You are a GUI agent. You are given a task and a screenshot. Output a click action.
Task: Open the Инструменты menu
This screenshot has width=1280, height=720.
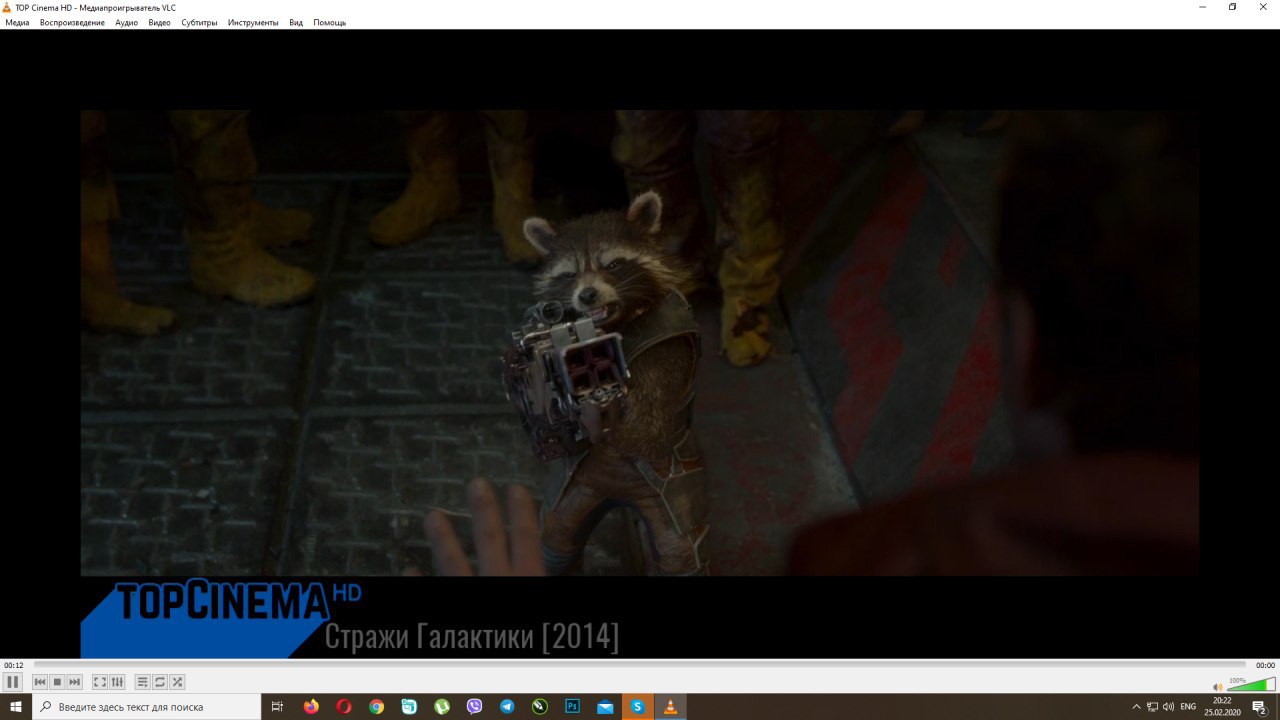coord(253,22)
